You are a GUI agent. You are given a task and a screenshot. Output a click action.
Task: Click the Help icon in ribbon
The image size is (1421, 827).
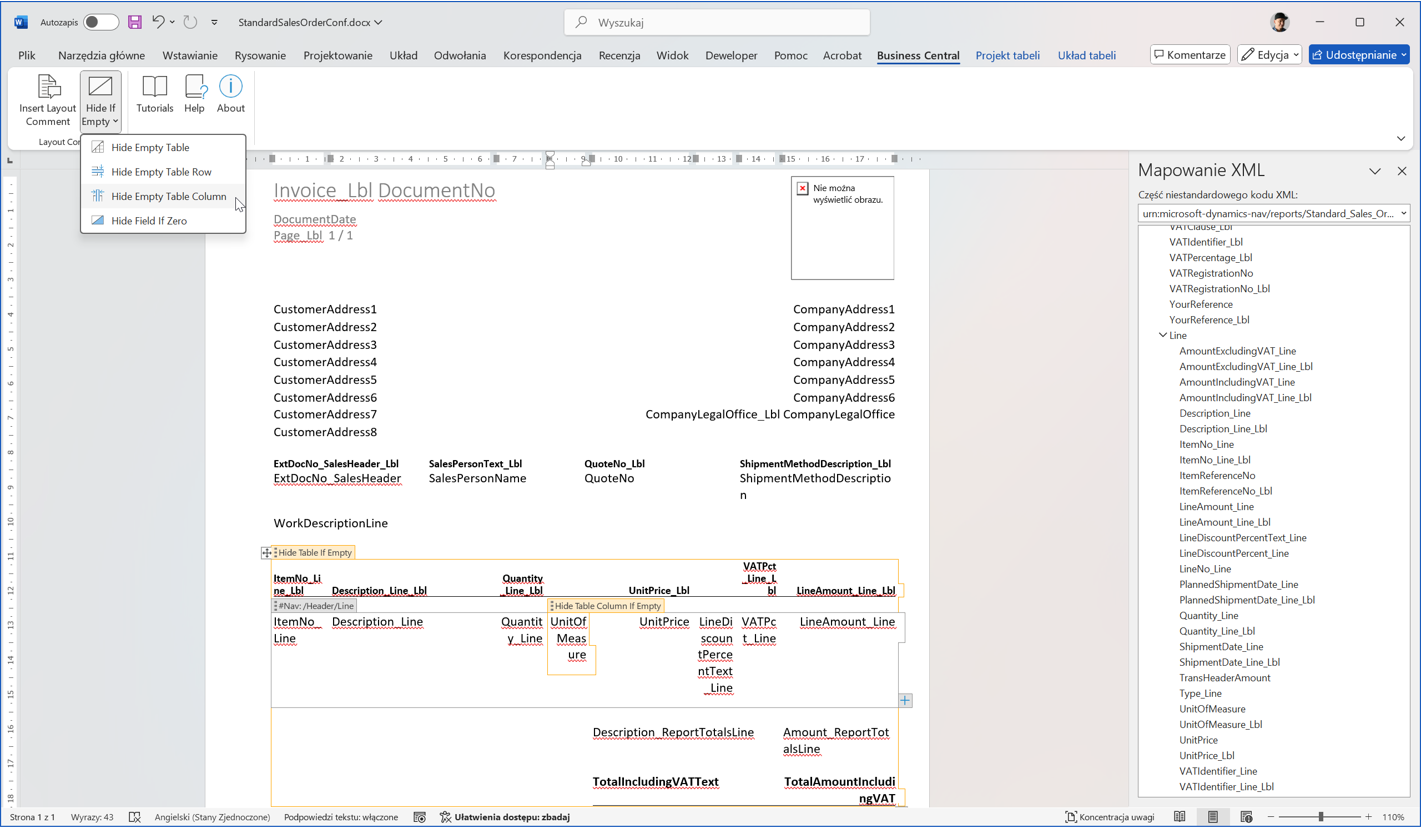pyautogui.click(x=194, y=94)
